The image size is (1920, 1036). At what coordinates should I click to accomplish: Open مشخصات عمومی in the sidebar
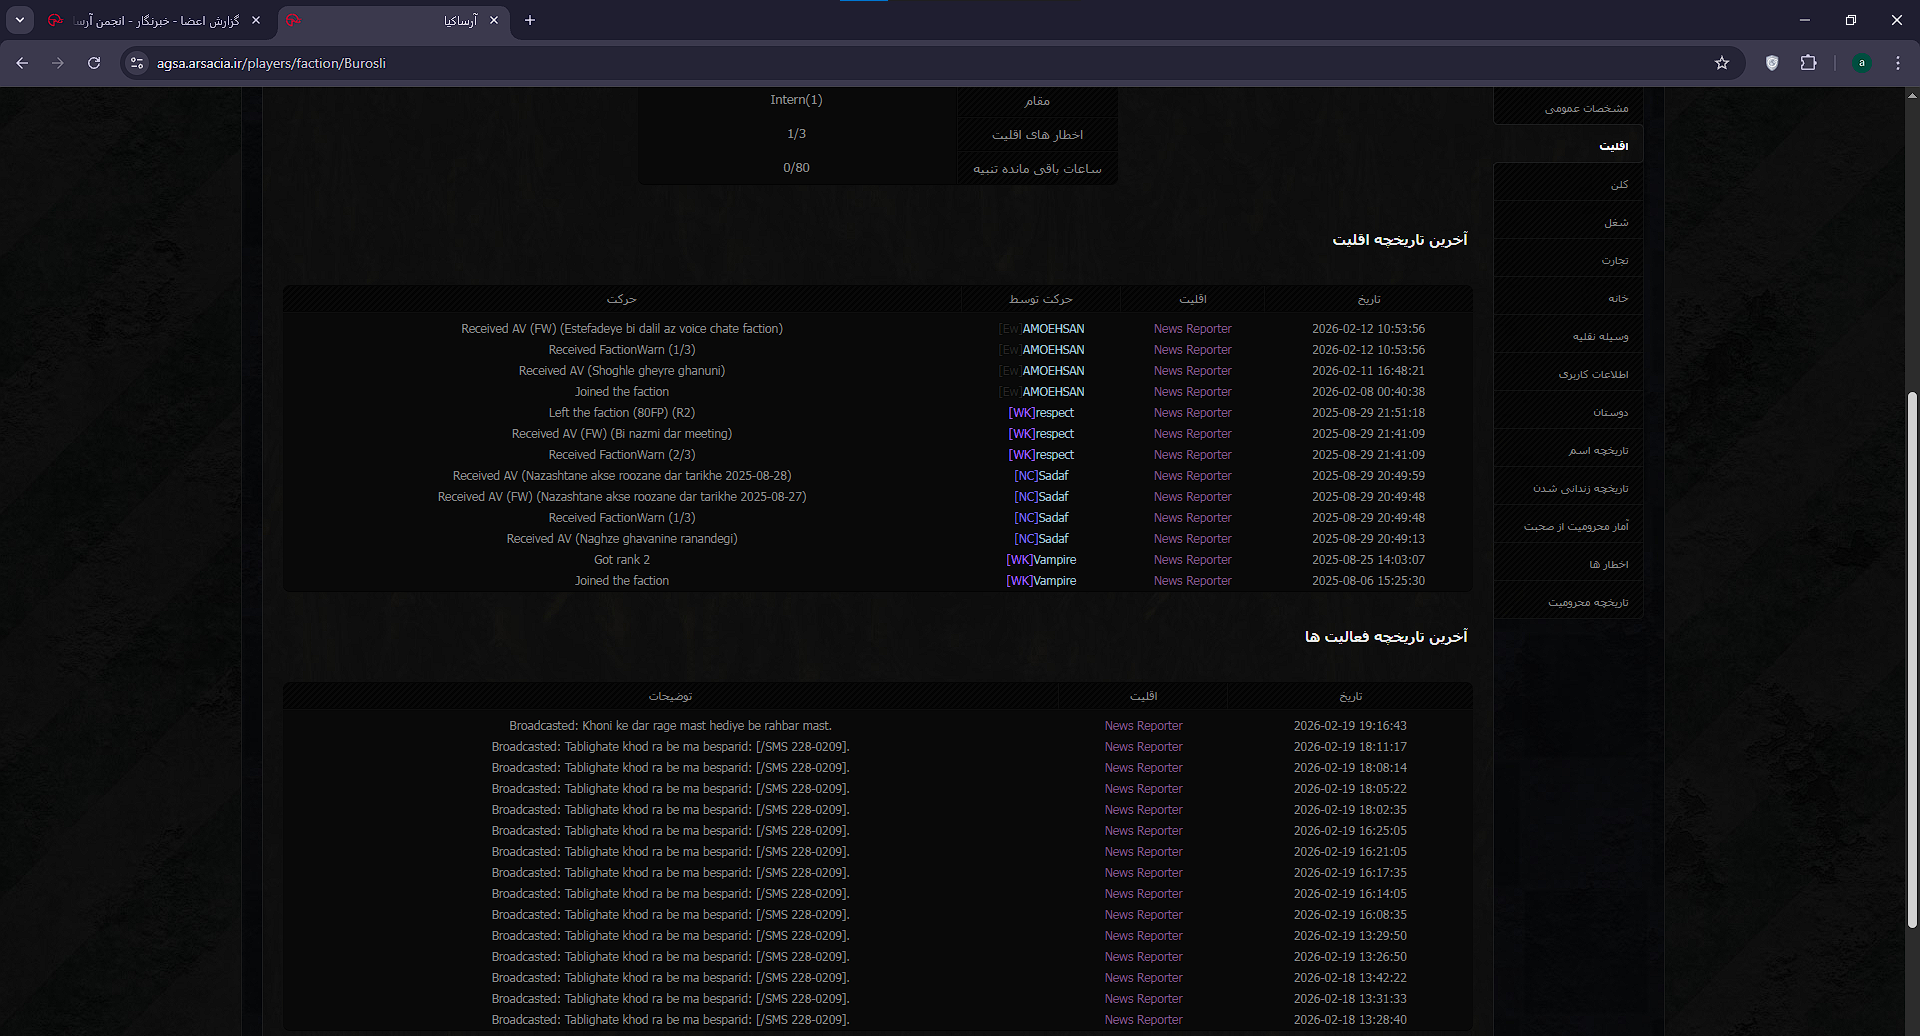tap(1586, 108)
